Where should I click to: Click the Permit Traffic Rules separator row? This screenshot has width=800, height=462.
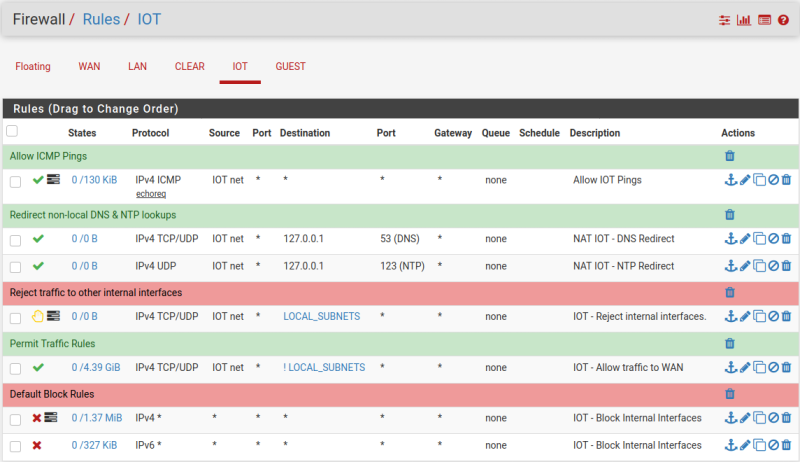point(401,344)
